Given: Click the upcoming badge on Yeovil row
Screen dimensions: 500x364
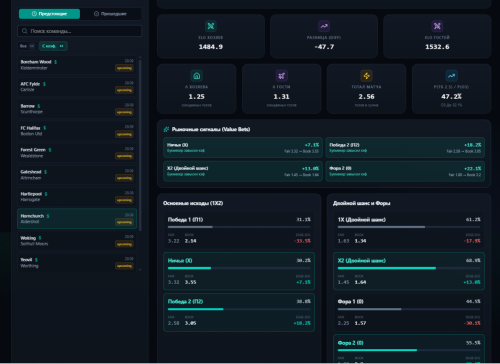Looking at the screenshot, I should (x=124, y=266).
